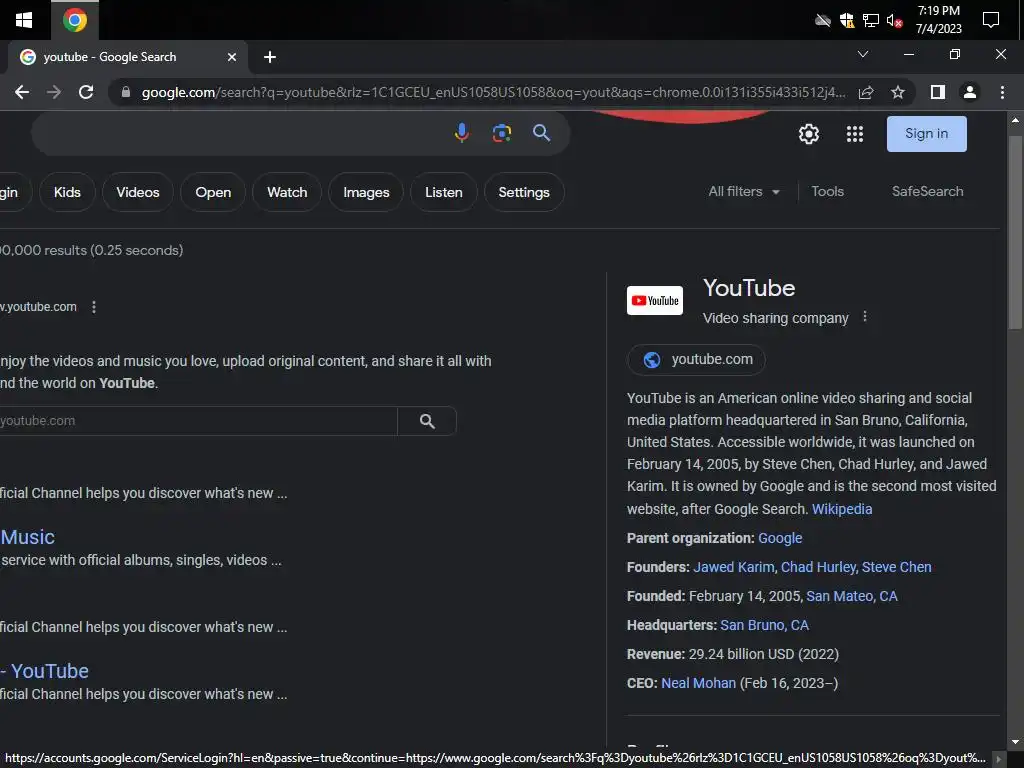
Task: Open the Tools option
Action: [x=827, y=191]
